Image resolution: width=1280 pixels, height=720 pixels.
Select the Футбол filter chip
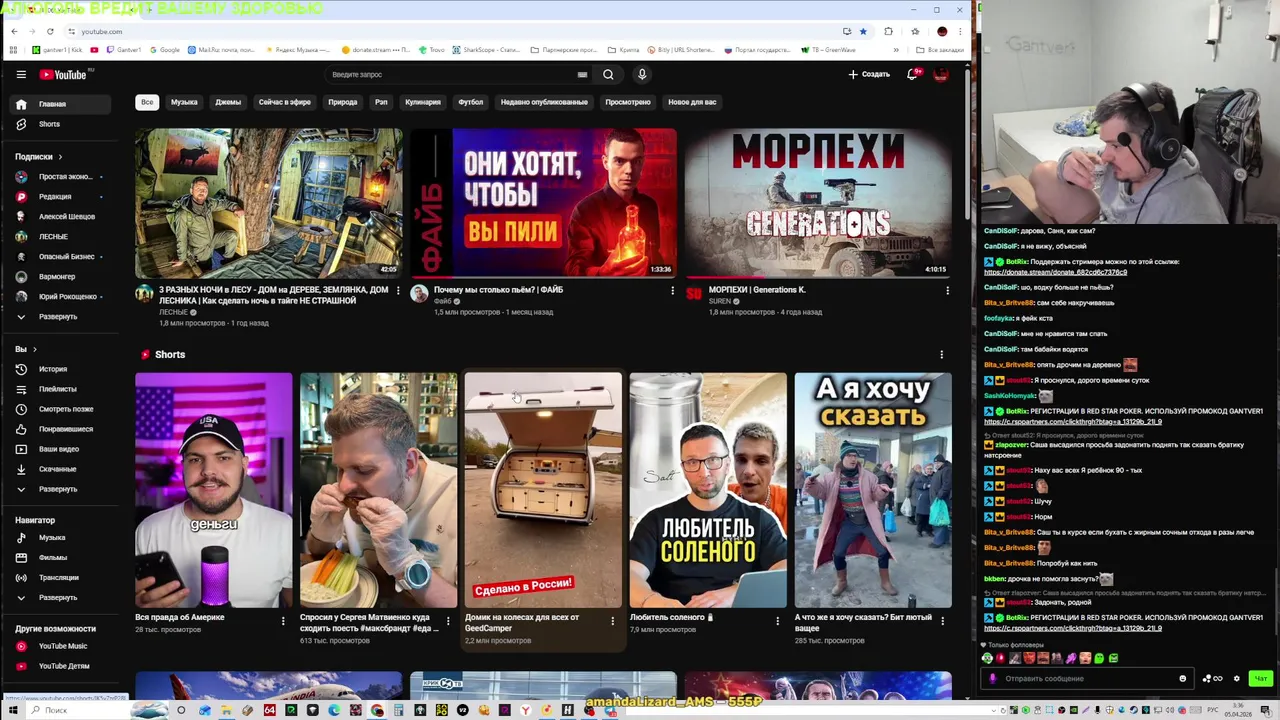pos(471,102)
